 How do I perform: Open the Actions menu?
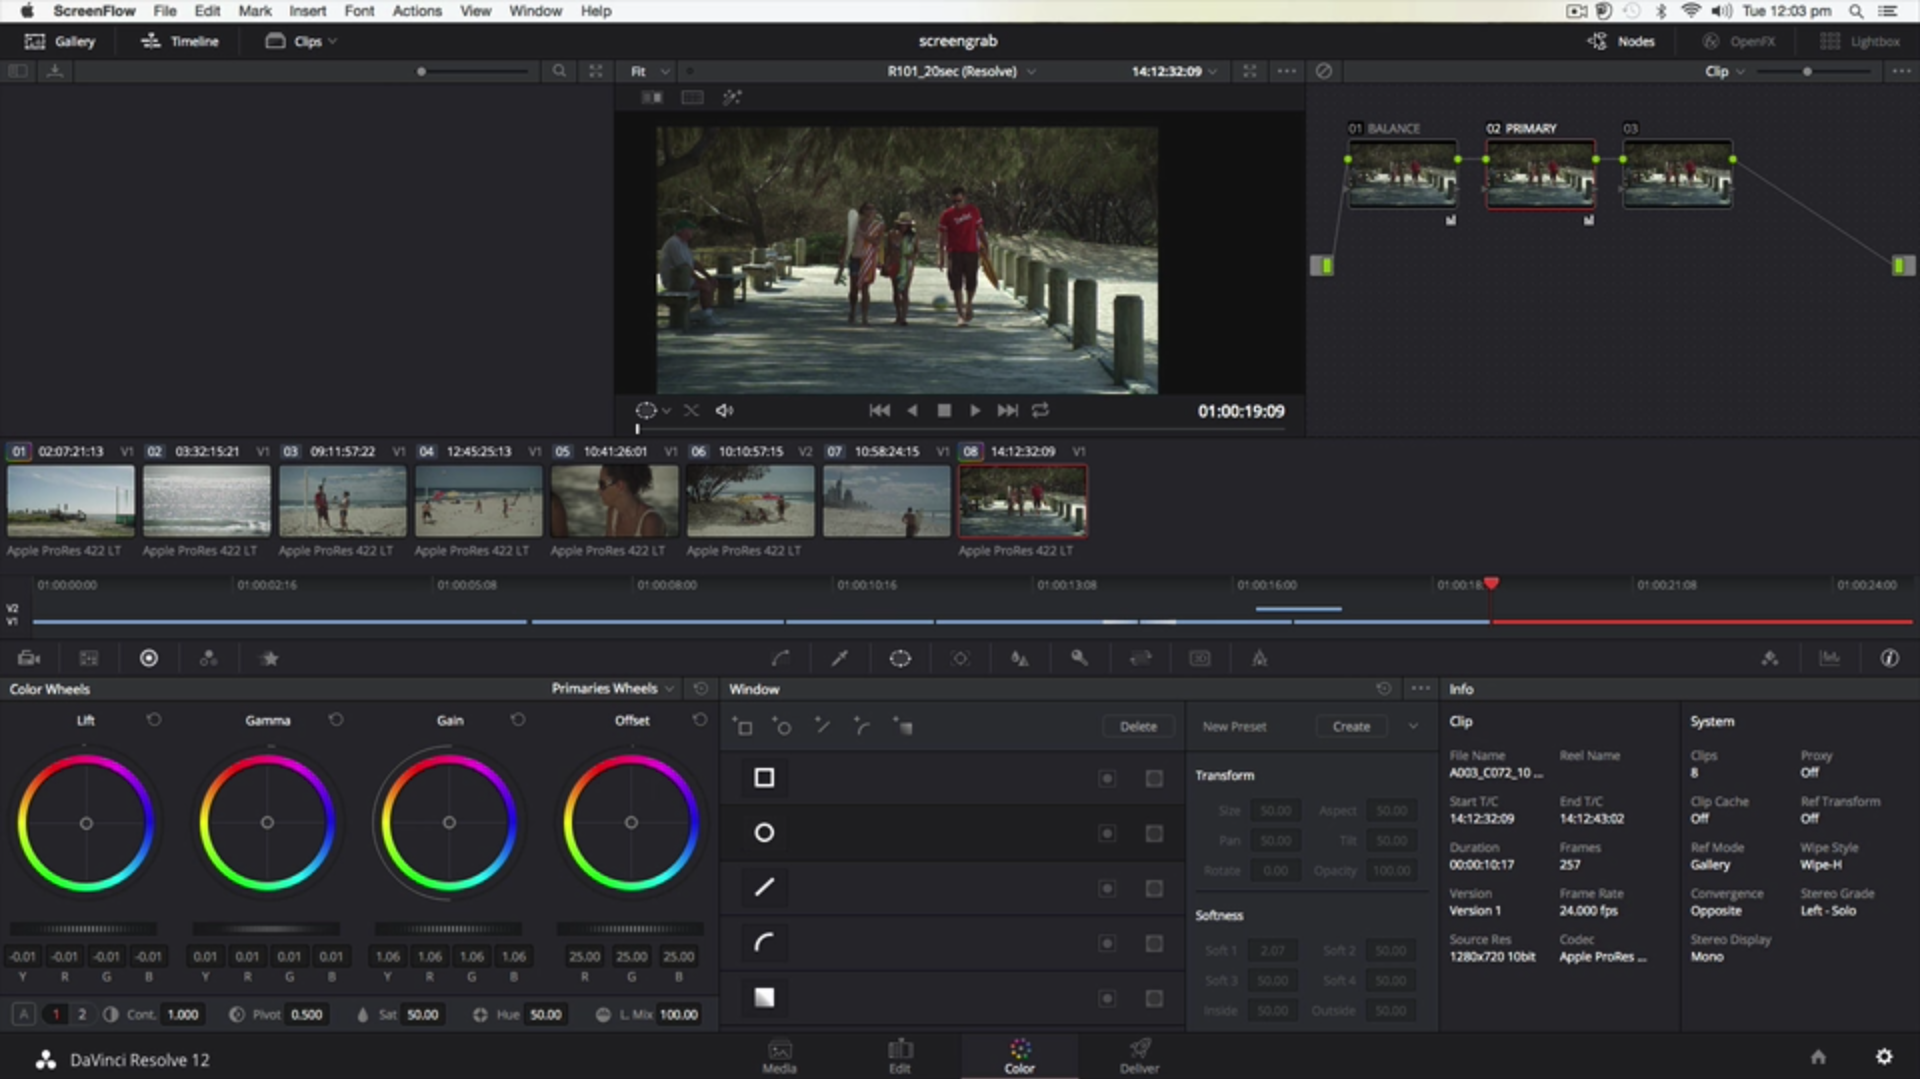tap(416, 11)
